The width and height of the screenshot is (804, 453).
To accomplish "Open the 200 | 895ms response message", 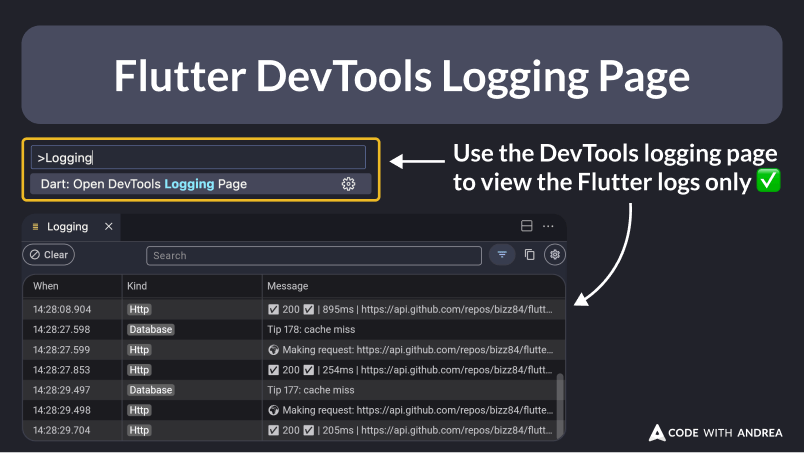I will pyautogui.click(x=410, y=309).
